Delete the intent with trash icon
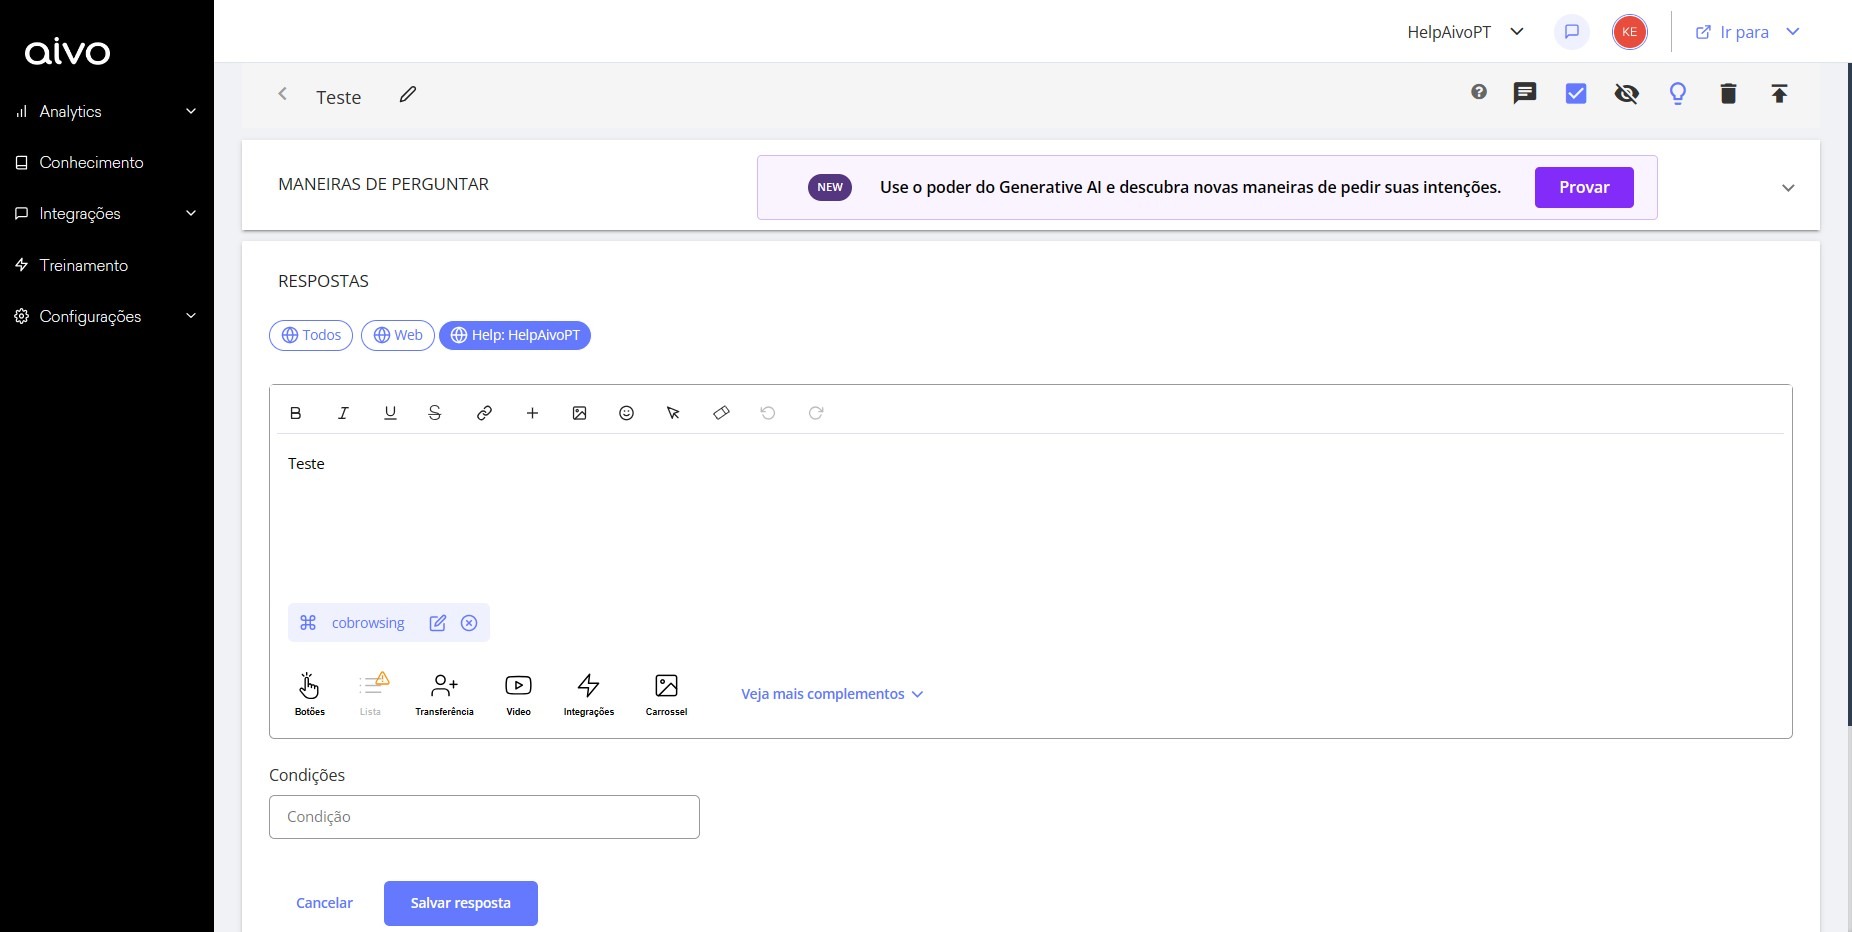Viewport: 1852px width, 932px height. [1728, 94]
